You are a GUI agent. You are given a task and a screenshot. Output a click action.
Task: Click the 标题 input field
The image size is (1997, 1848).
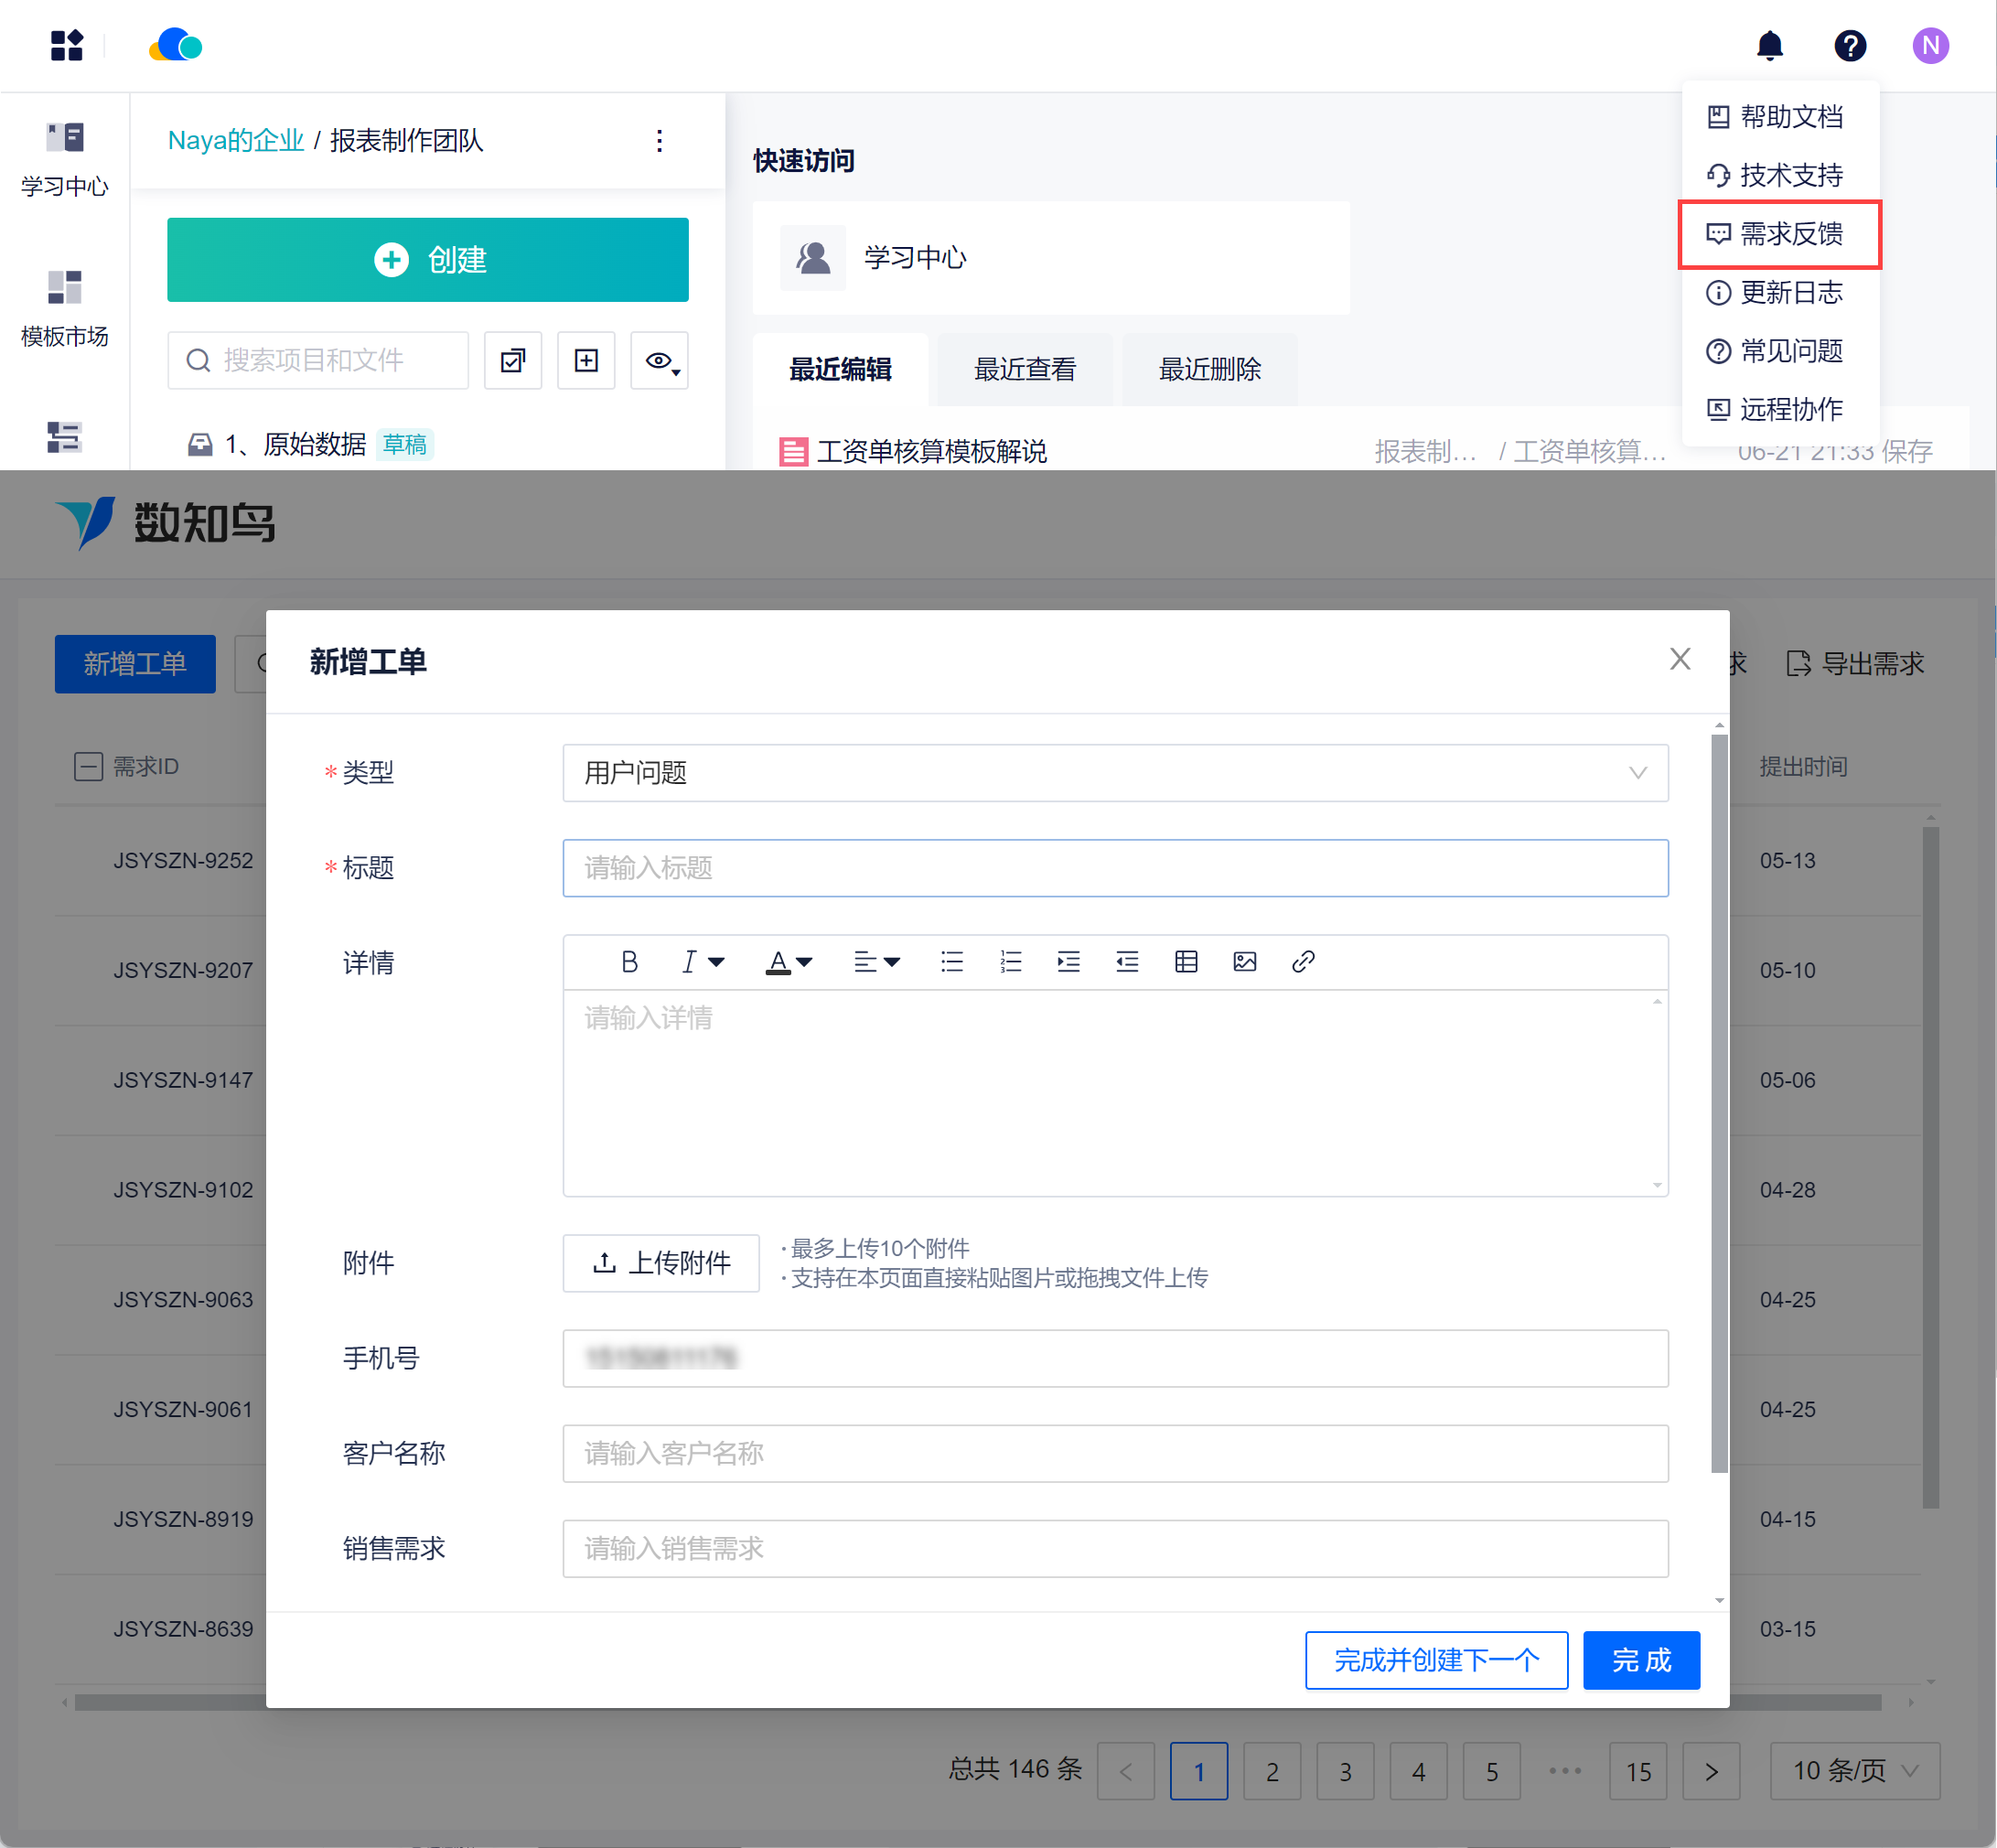pyautogui.click(x=1114, y=868)
